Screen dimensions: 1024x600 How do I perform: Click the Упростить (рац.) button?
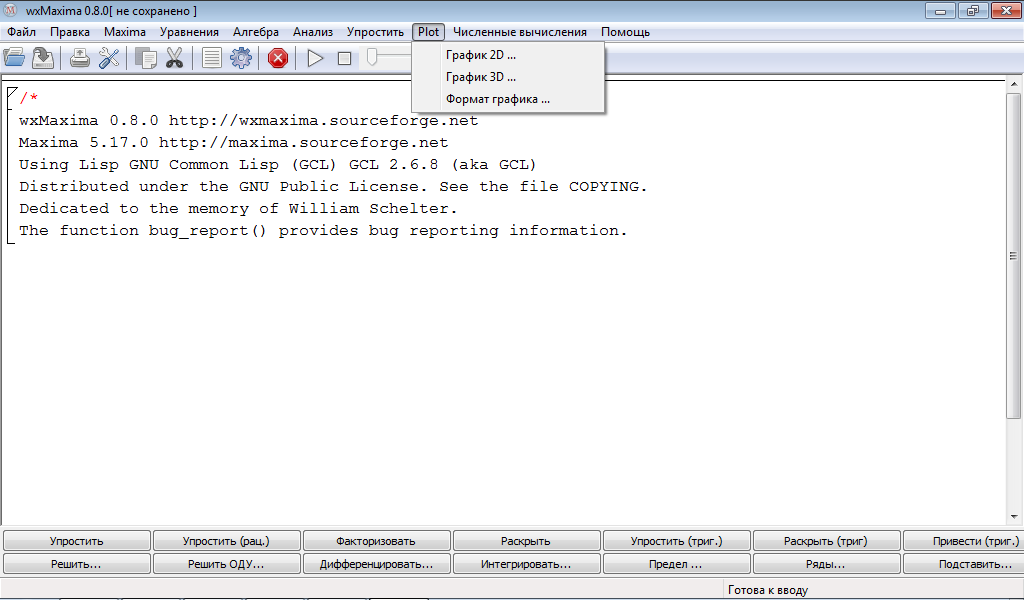point(227,541)
